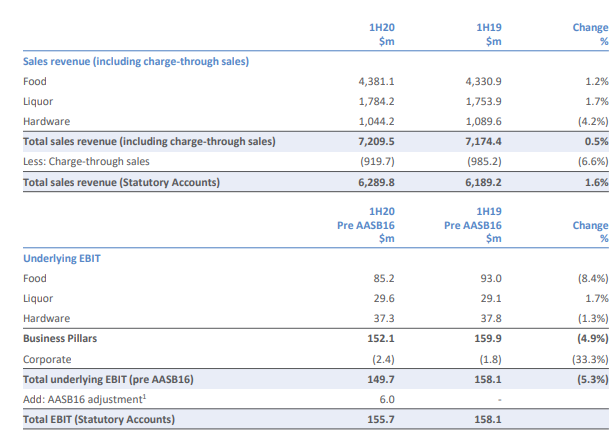Select the Hardware sales change (4.2%) cell
616x435 pixels.
(588, 122)
